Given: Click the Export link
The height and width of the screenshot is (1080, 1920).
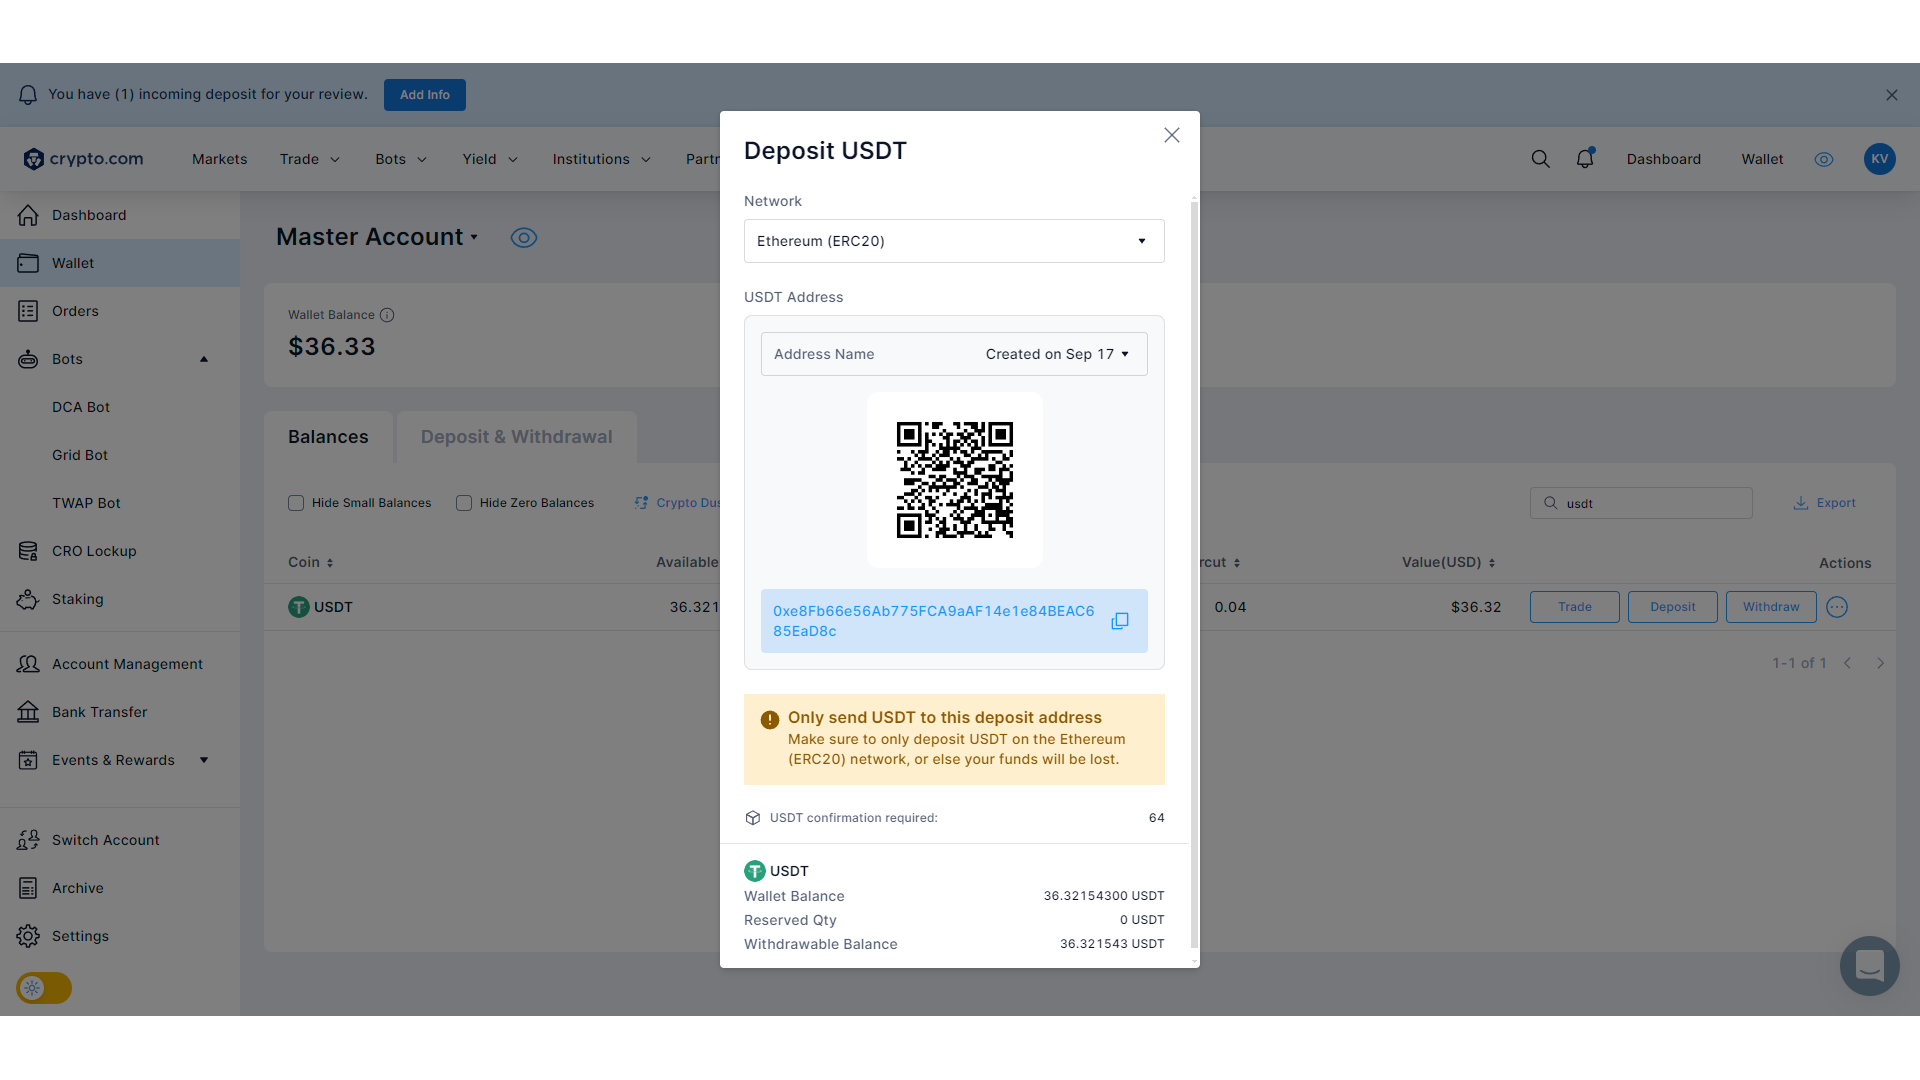Looking at the screenshot, I should point(1824,503).
